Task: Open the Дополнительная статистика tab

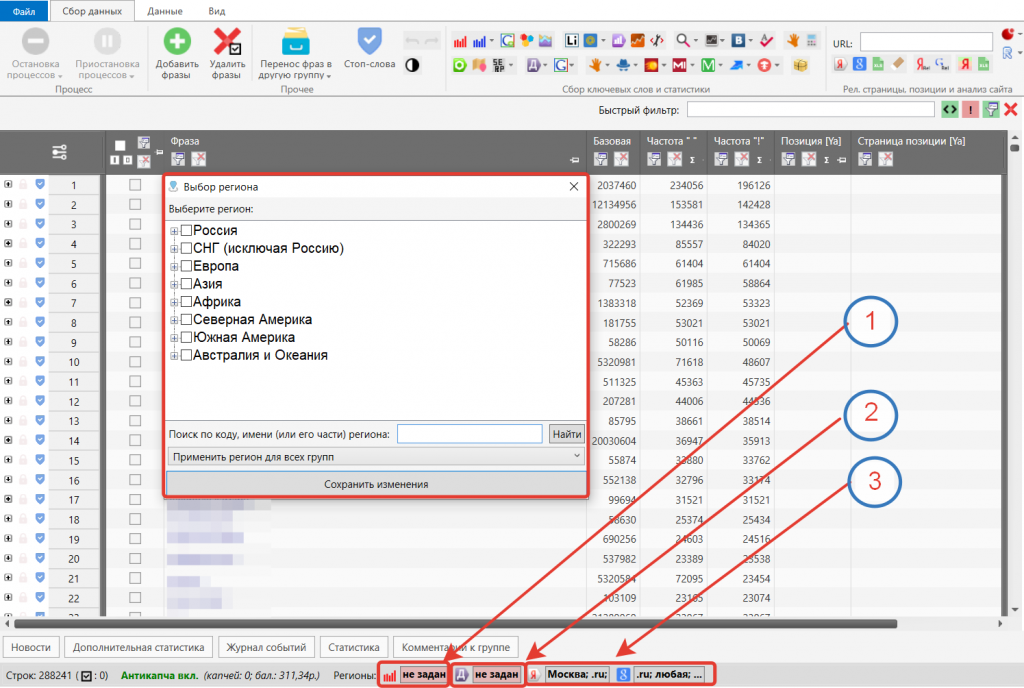Action: pos(138,647)
